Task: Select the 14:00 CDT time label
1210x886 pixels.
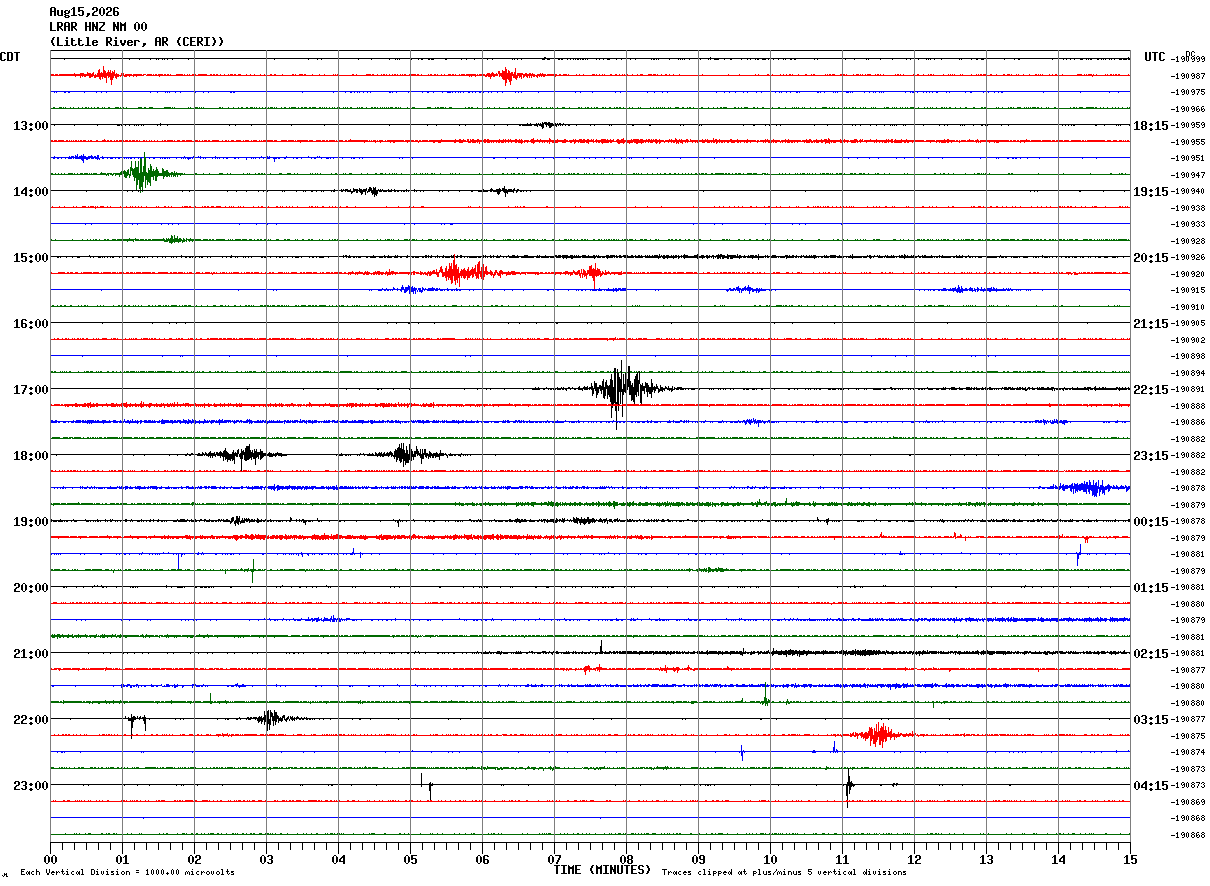Action: (x=30, y=191)
